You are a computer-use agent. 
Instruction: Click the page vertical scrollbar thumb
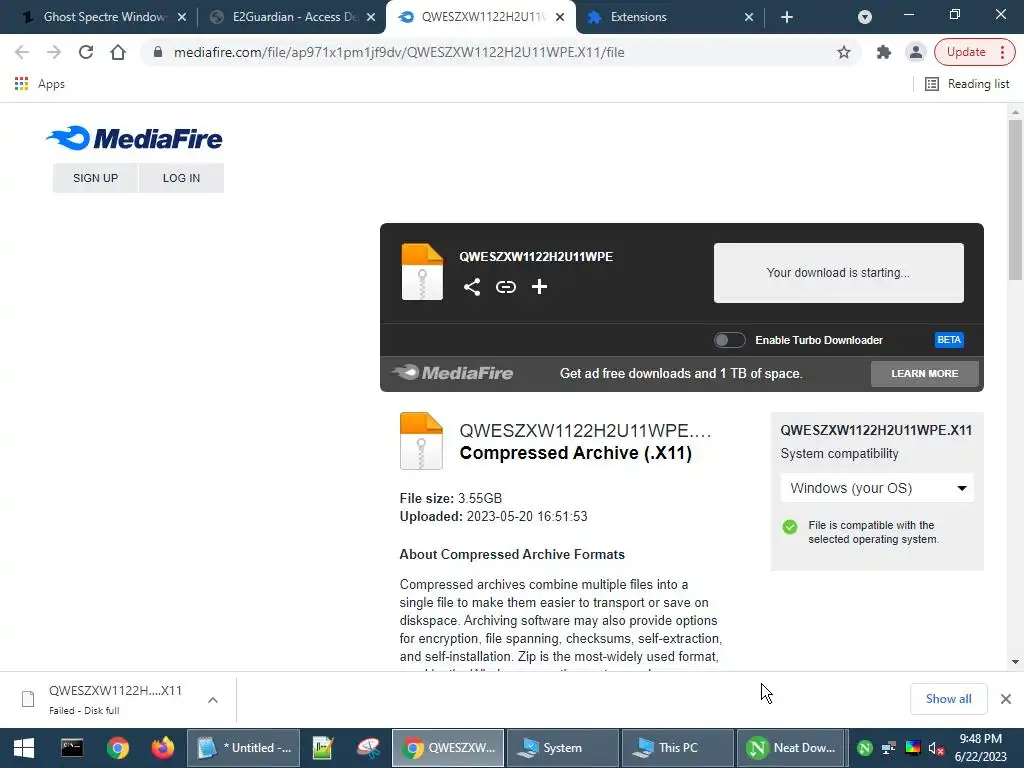point(1015,199)
